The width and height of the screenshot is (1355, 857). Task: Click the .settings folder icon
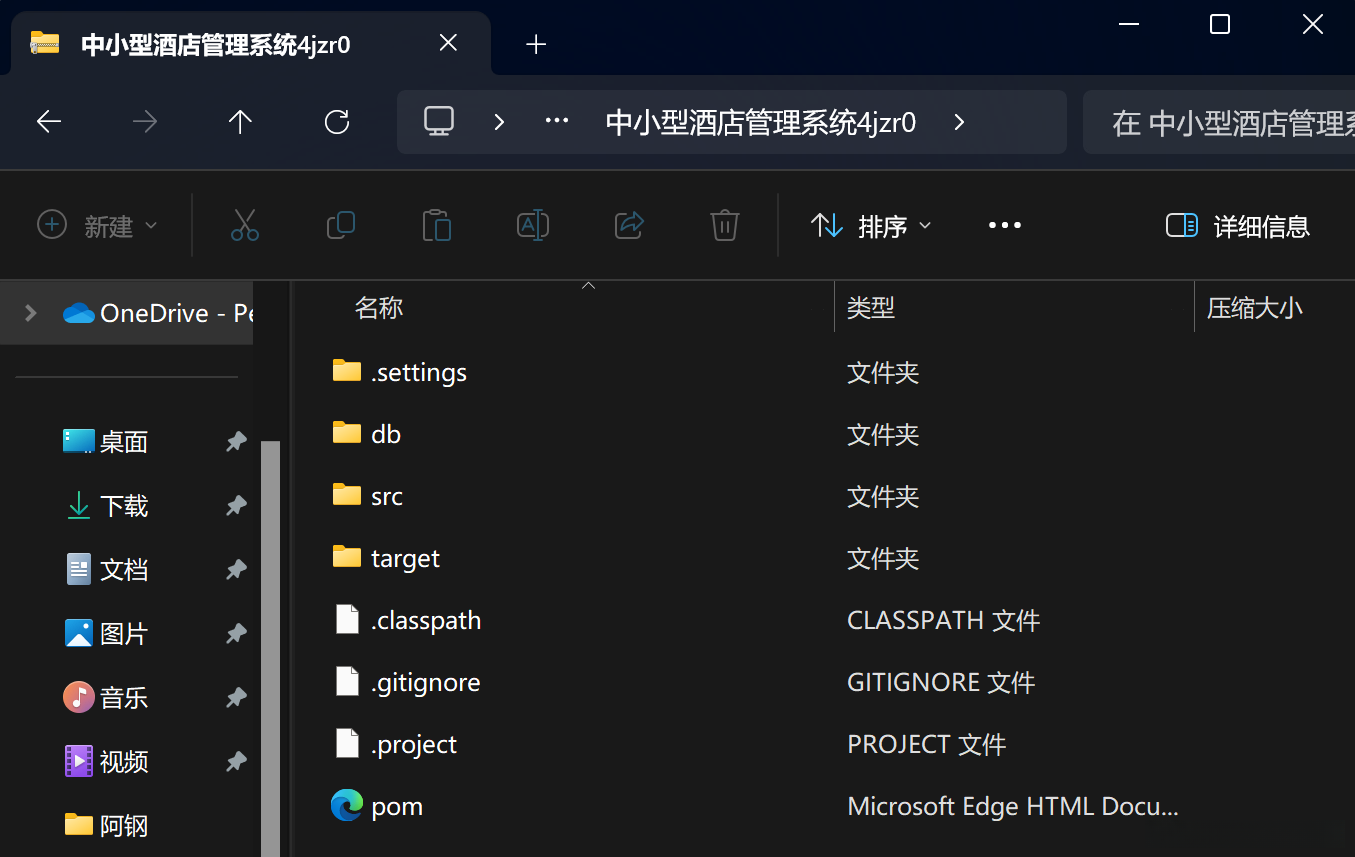346,372
